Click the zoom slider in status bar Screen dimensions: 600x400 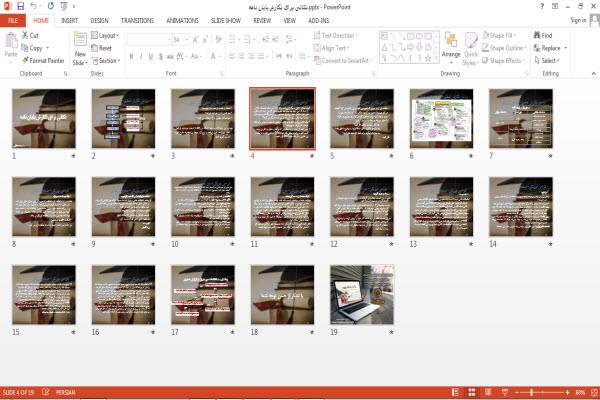point(542,392)
